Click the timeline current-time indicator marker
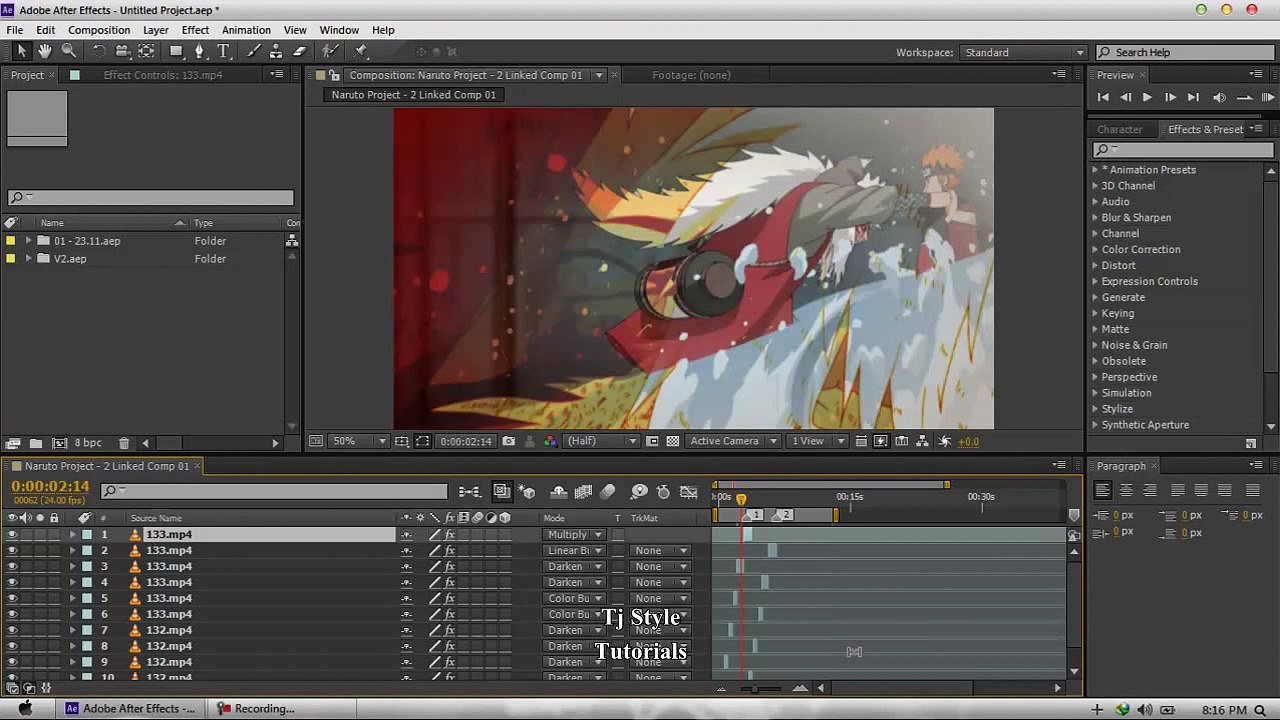The width and height of the screenshot is (1280, 720). click(741, 498)
